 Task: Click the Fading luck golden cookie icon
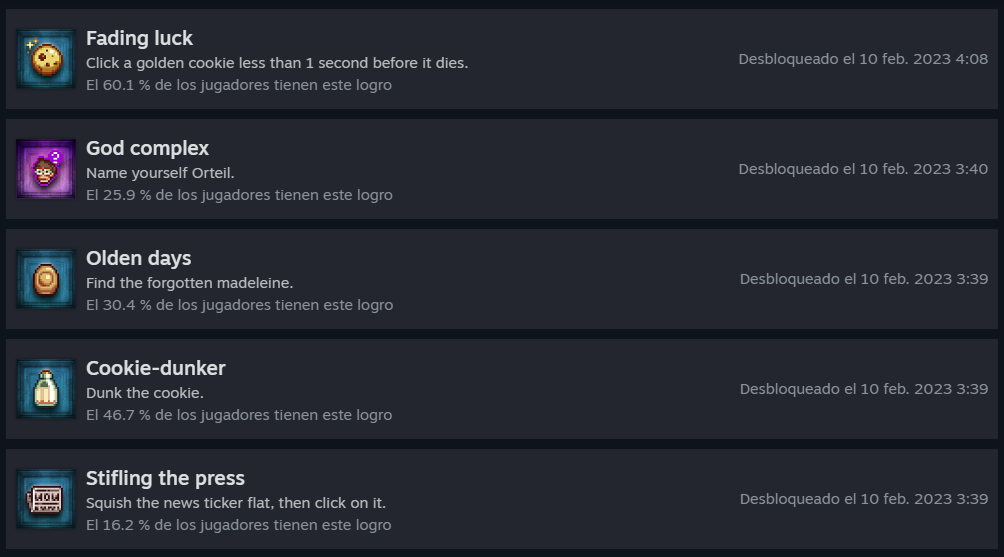point(46,59)
